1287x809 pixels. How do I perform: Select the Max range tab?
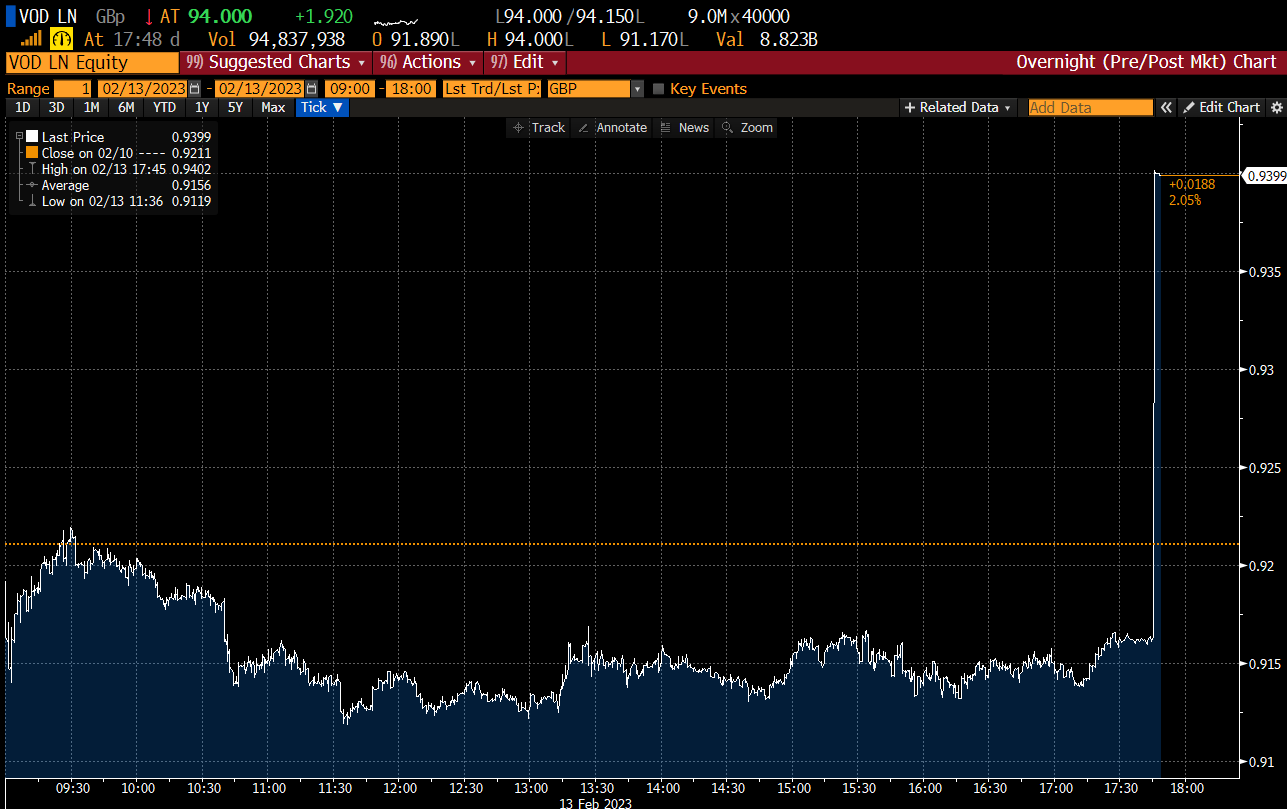pyautogui.click(x=273, y=107)
